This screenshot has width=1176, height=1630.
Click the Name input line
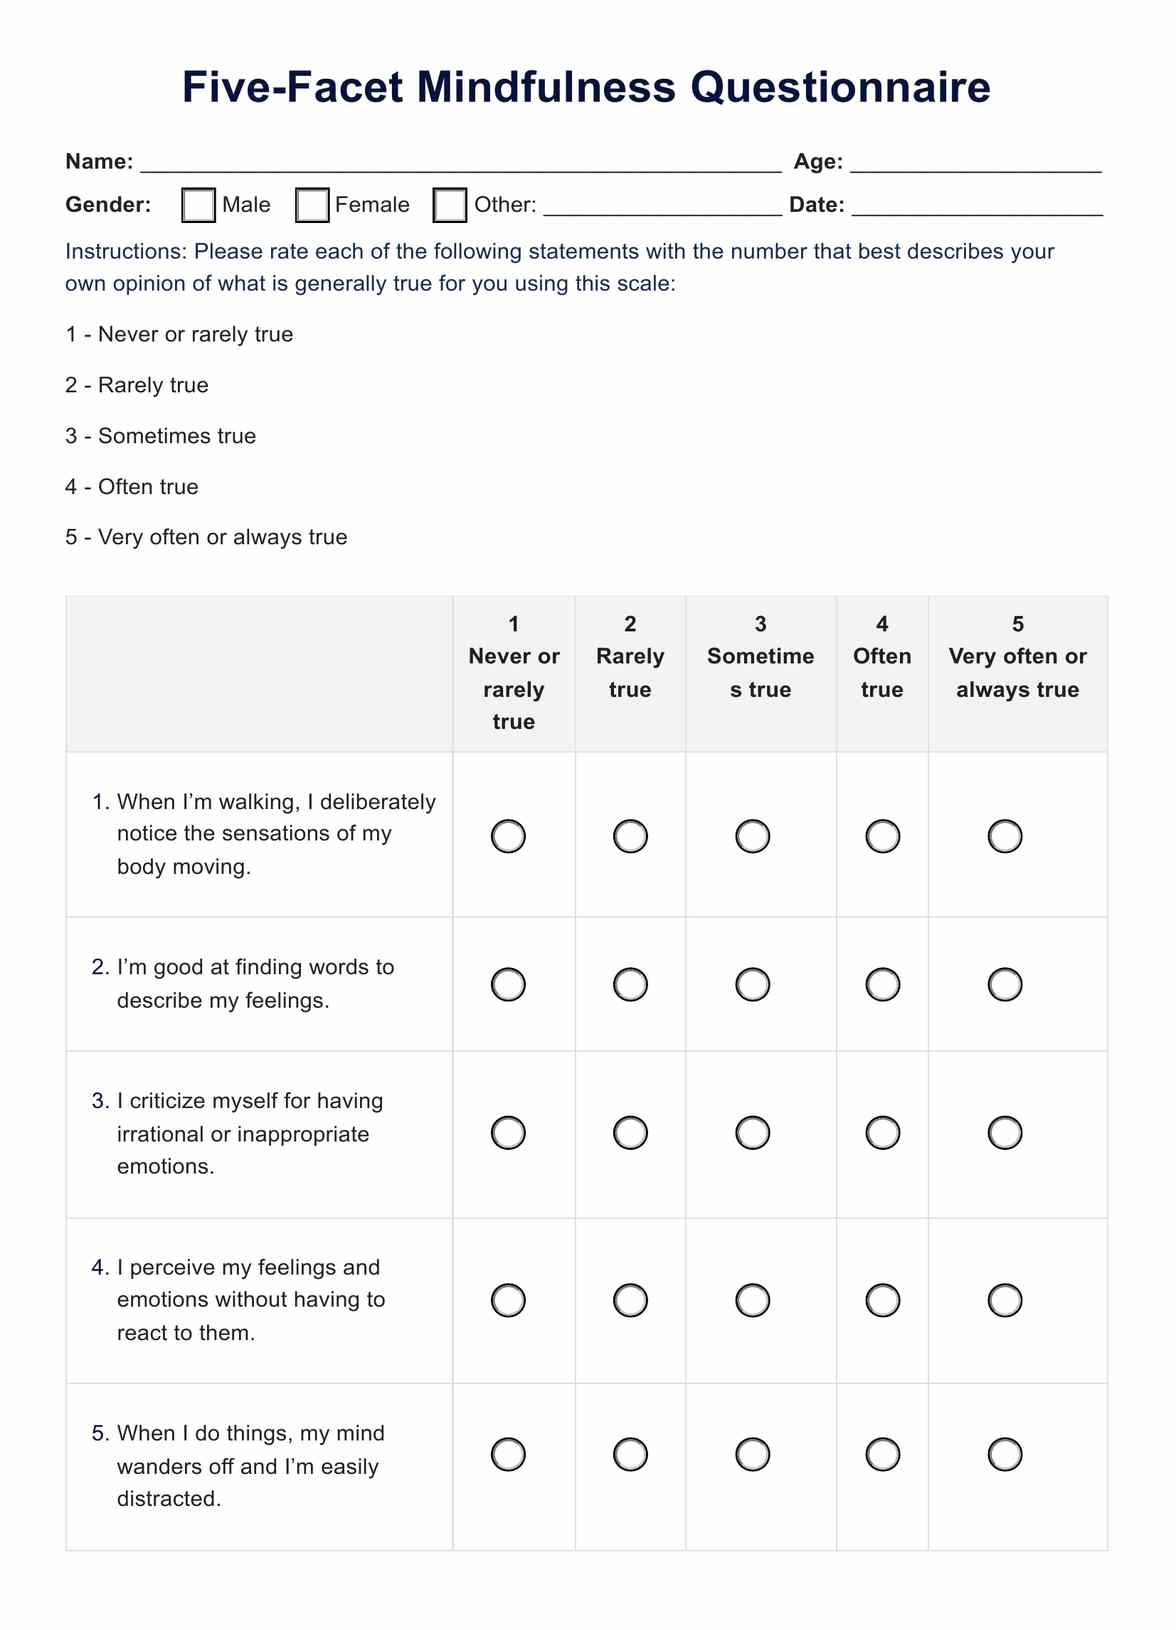point(460,163)
